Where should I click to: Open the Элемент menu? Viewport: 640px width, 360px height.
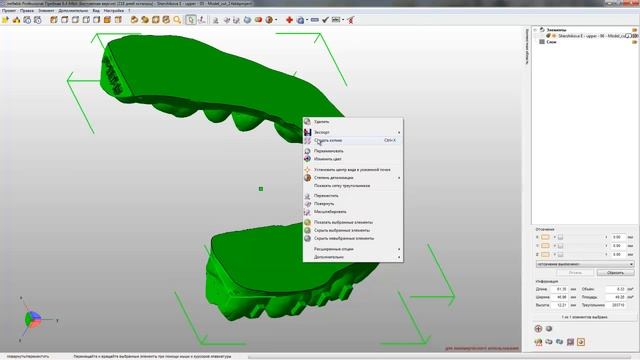tap(46, 11)
